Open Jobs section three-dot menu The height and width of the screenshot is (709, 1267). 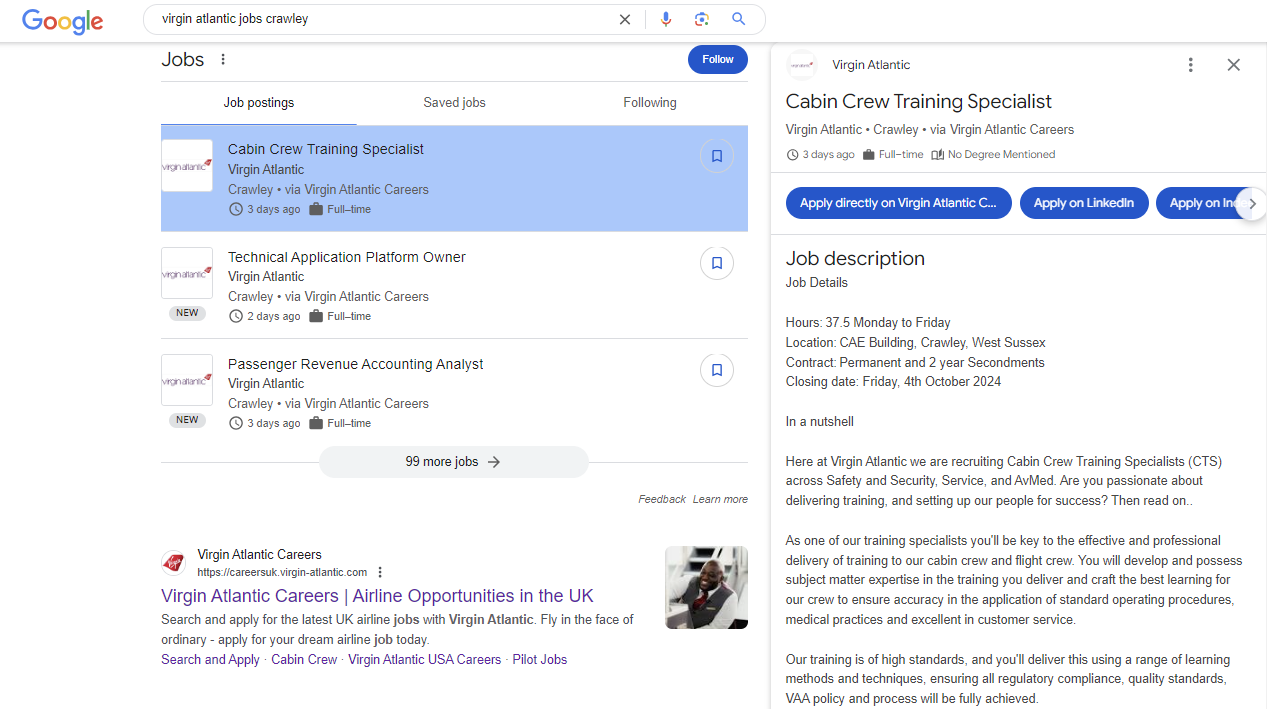tap(223, 60)
